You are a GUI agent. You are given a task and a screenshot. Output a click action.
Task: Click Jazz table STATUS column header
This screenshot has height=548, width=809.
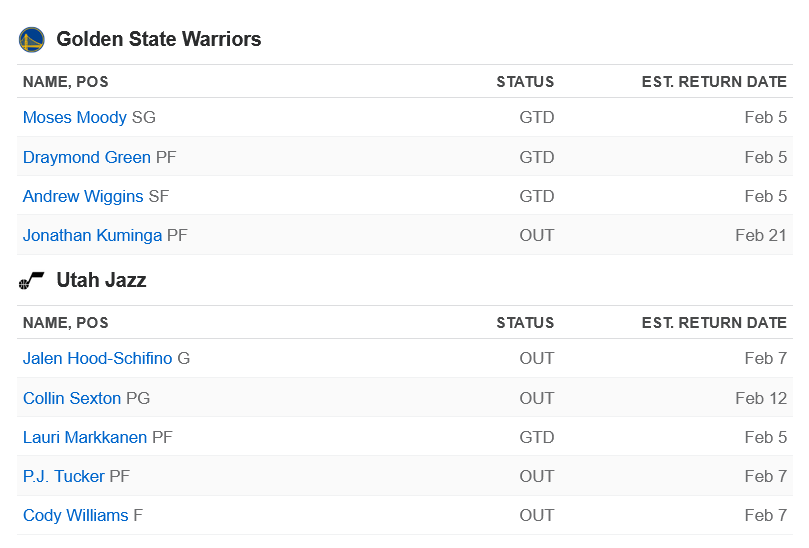525,323
